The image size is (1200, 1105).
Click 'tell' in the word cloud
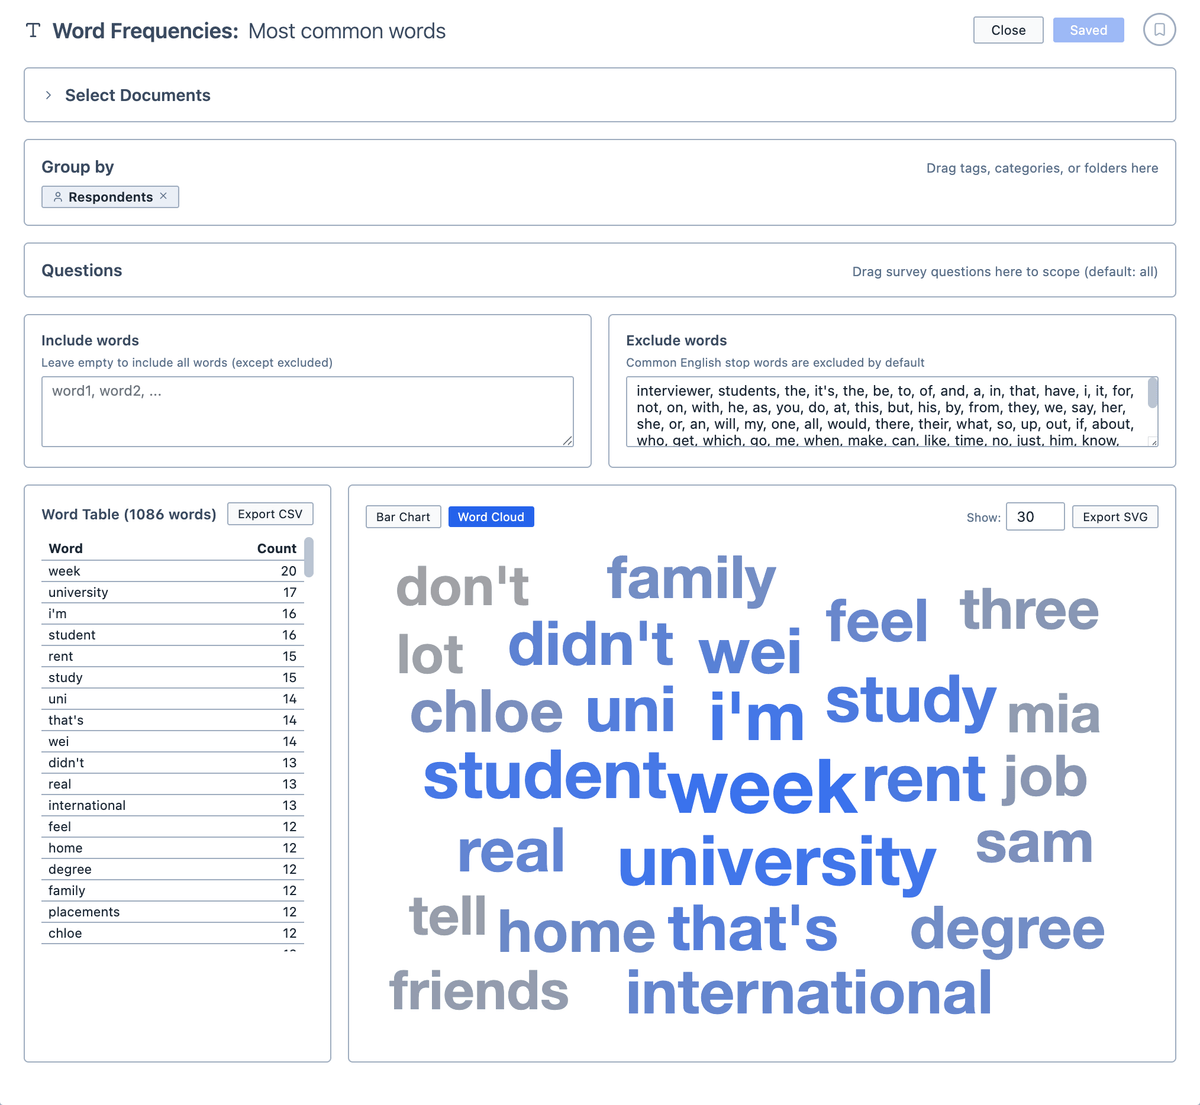point(448,916)
